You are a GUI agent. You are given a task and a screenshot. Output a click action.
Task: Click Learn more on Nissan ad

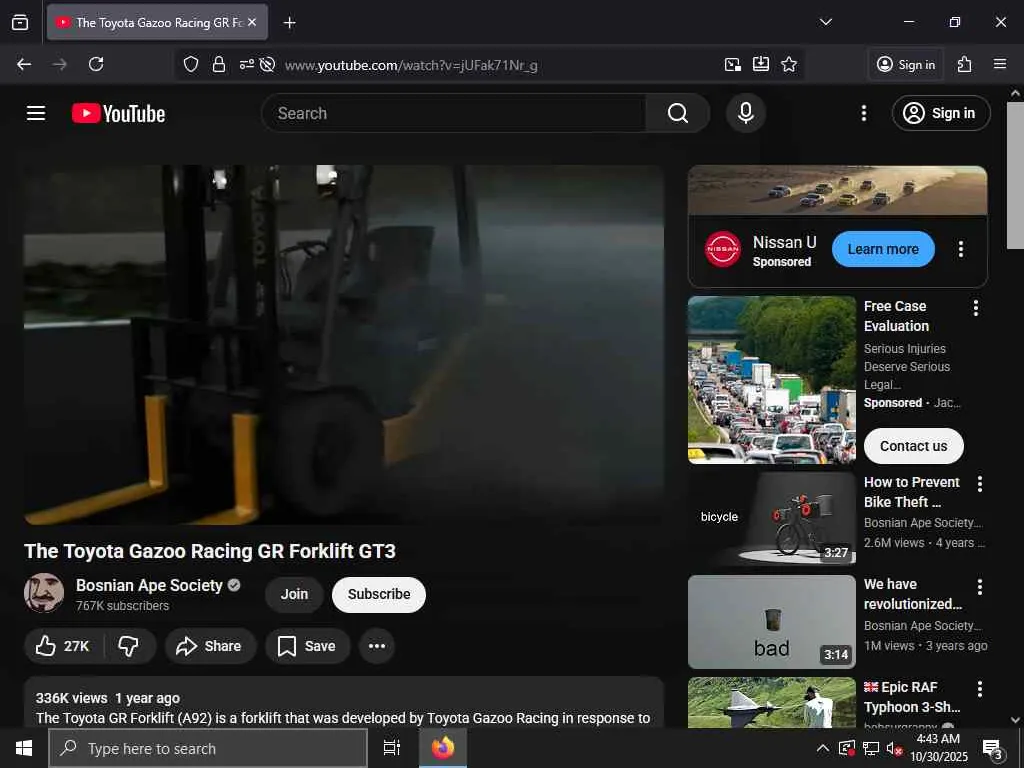(883, 249)
